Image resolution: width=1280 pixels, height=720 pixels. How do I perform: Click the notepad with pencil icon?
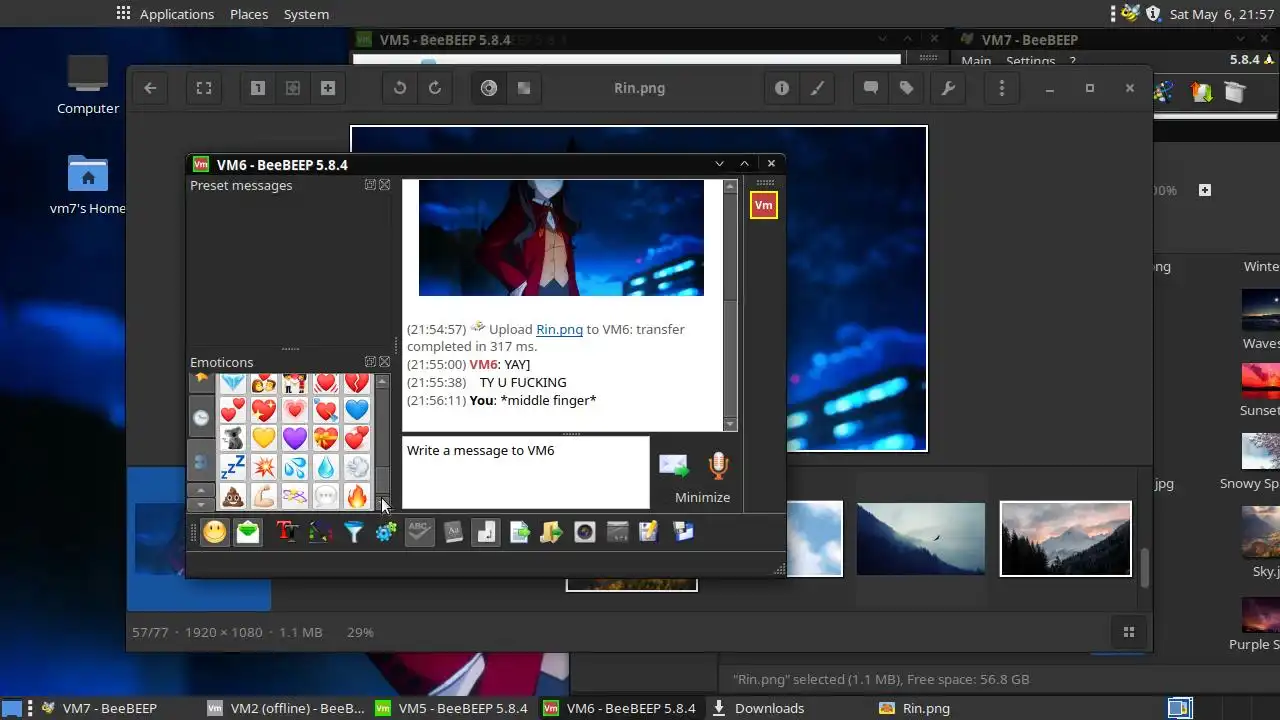(x=649, y=532)
